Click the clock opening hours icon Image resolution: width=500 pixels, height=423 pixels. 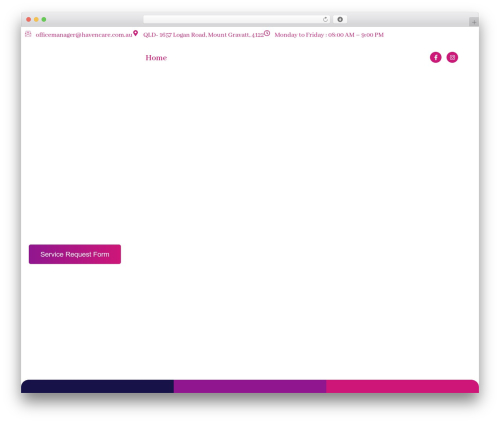267,33
